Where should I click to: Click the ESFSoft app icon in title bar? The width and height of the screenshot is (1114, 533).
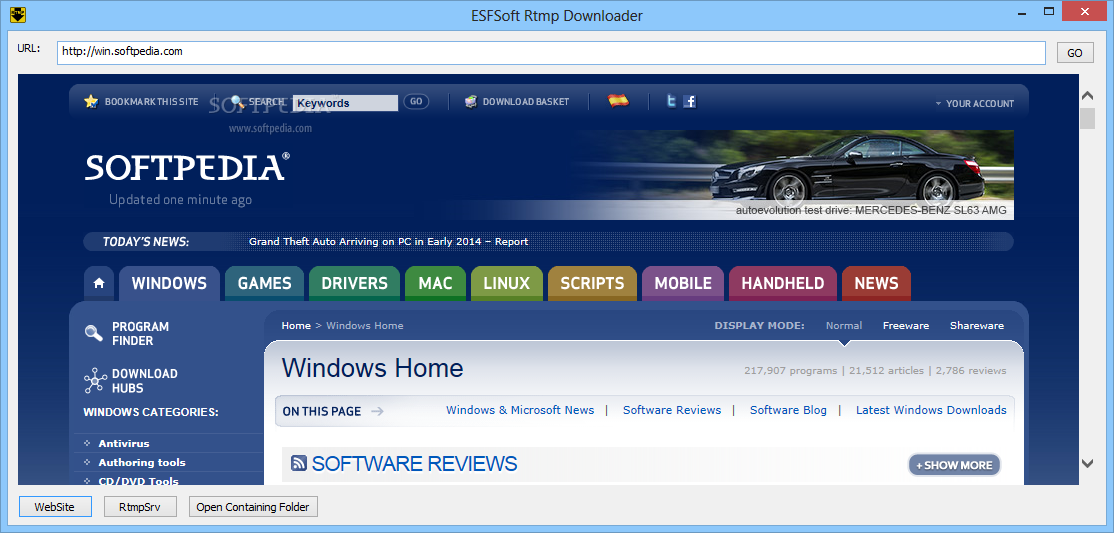click(x=18, y=15)
